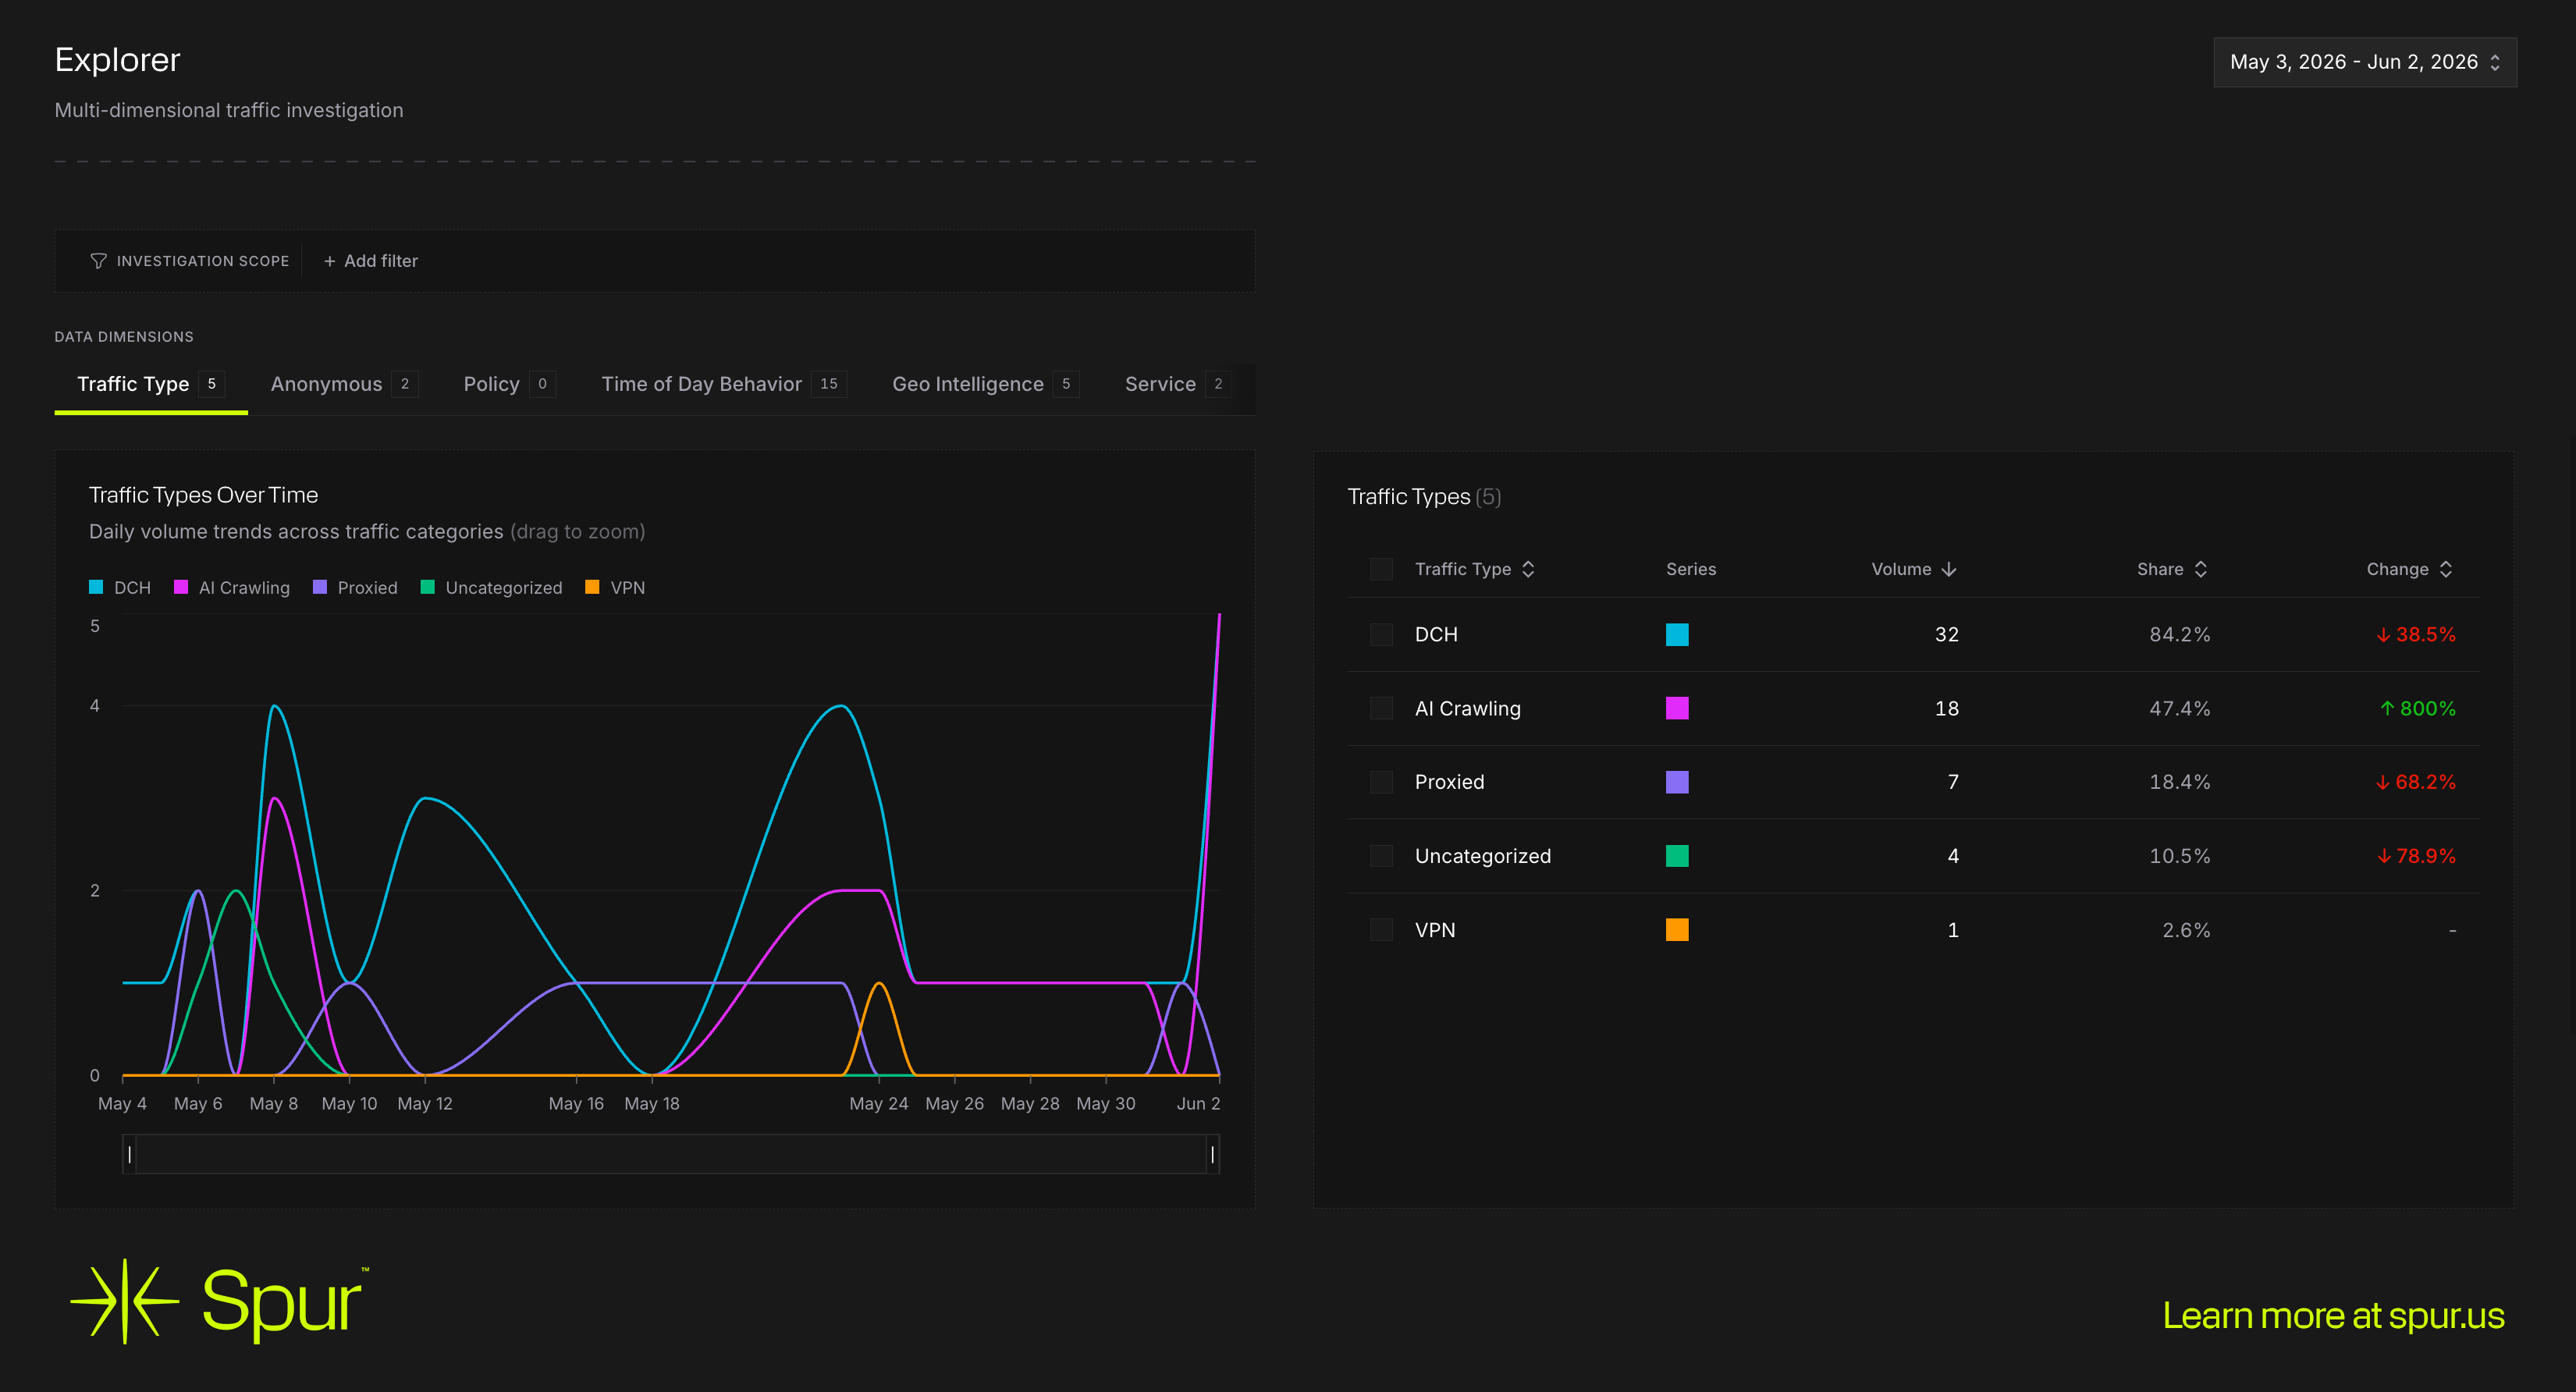The height and width of the screenshot is (1392, 2576).
Task: Click the VPN traffic type name
Action: point(1435,930)
